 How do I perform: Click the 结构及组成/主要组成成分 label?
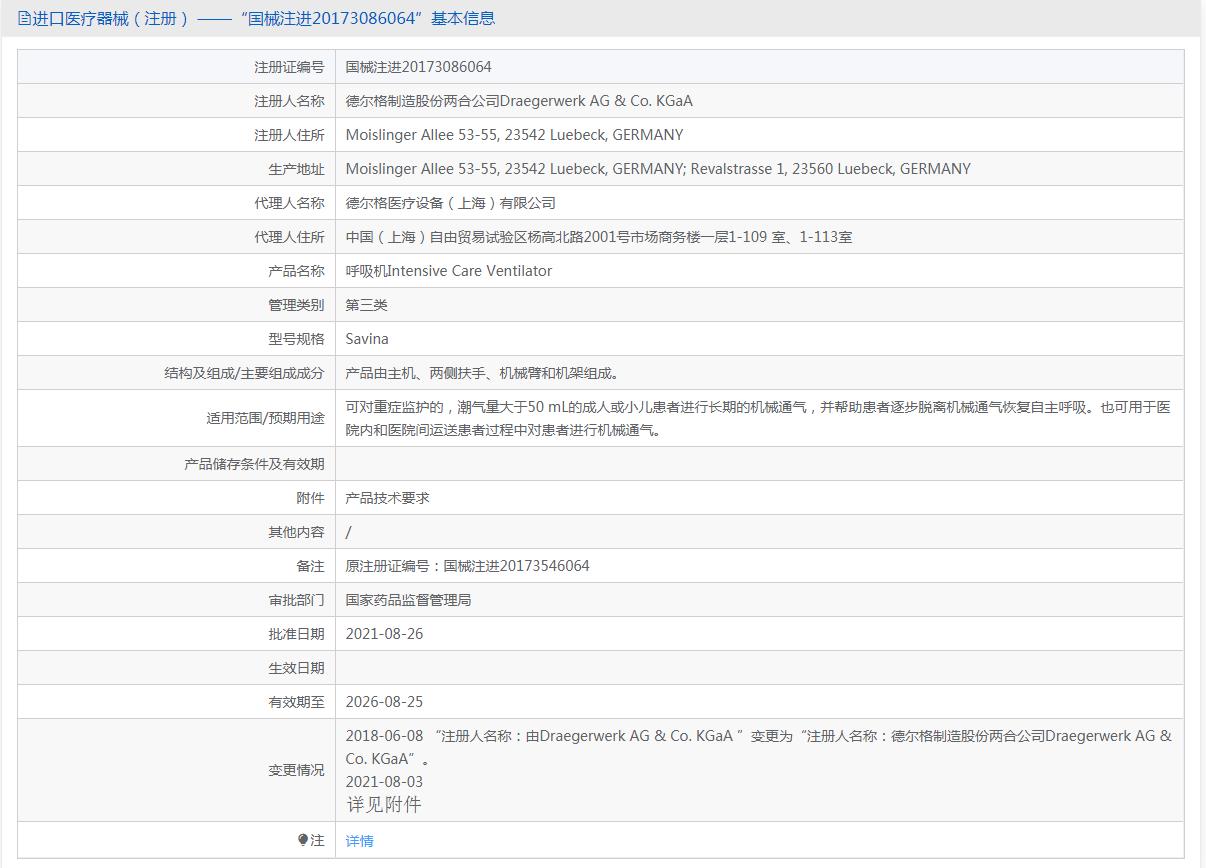click(x=245, y=373)
